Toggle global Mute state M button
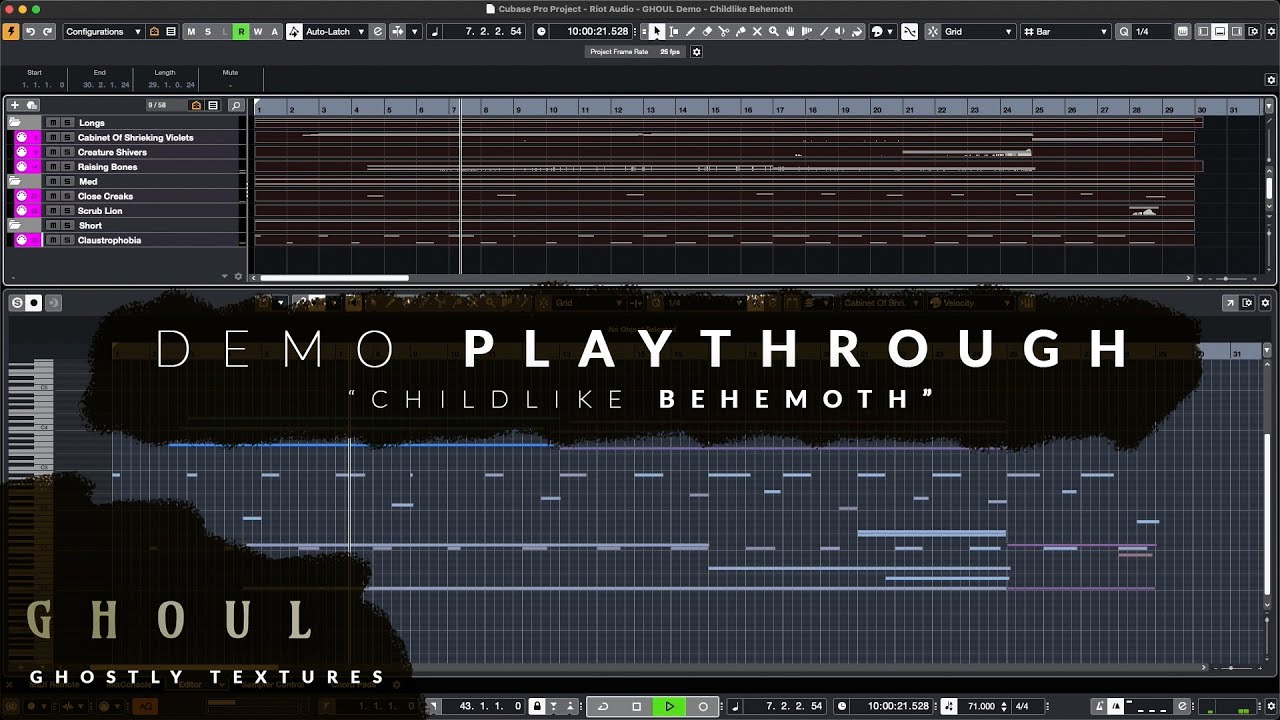1280x720 pixels. point(191,32)
